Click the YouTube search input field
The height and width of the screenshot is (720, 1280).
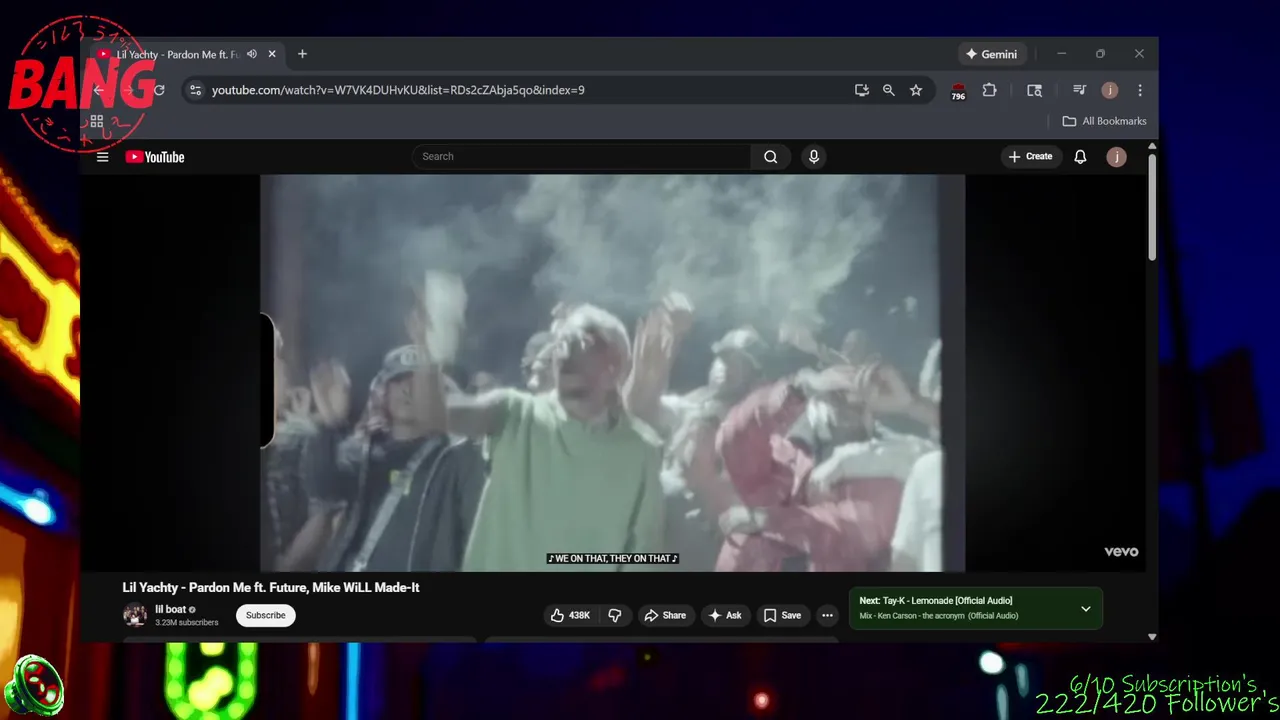click(x=581, y=157)
